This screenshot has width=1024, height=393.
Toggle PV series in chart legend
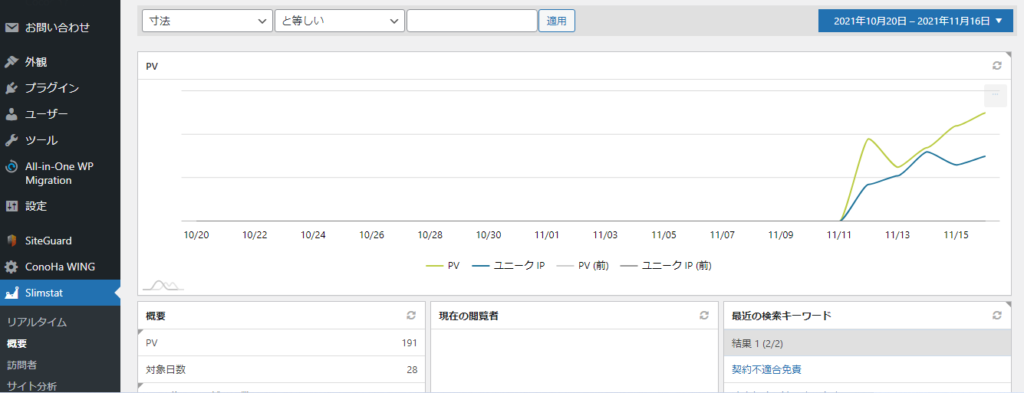[443, 266]
